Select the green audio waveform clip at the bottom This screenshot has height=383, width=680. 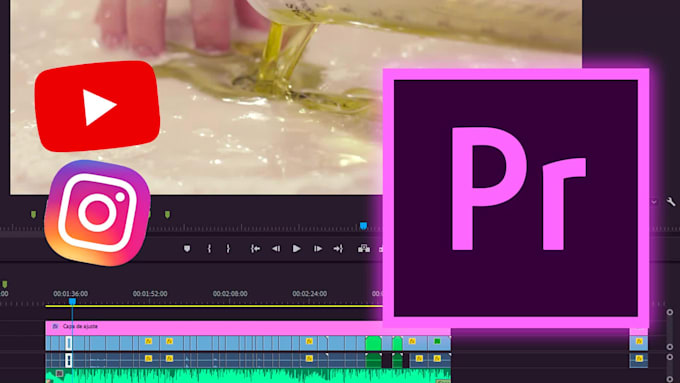tap(248, 376)
